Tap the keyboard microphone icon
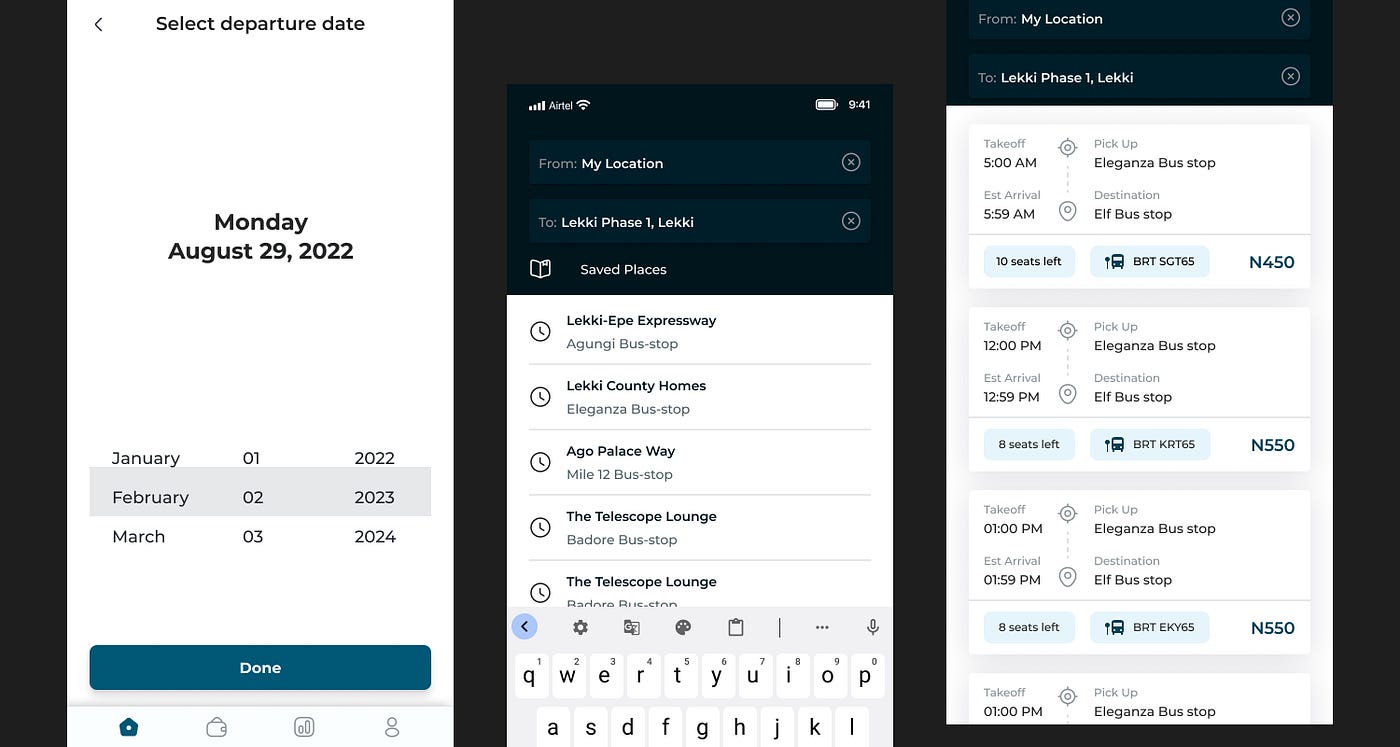1400x747 pixels. pyautogui.click(x=873, y=627)
